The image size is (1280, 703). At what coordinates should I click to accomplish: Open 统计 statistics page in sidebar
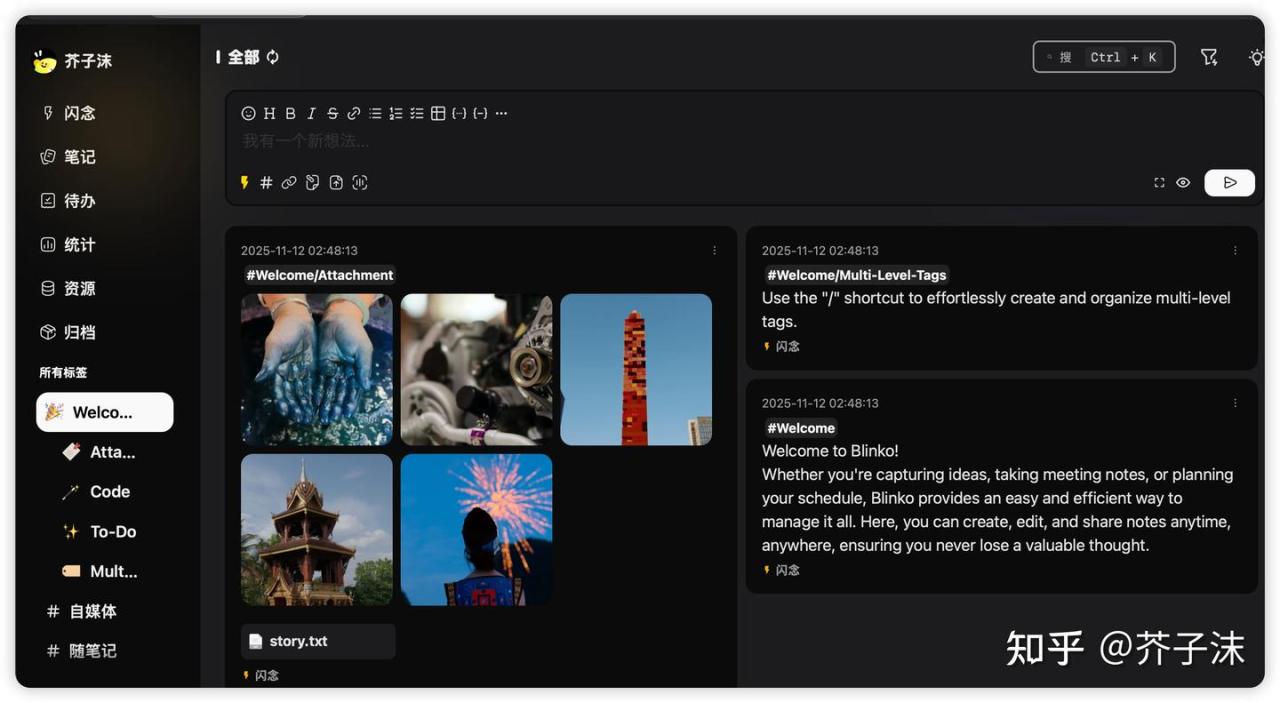pyautogui.click(x=79, y=245)
